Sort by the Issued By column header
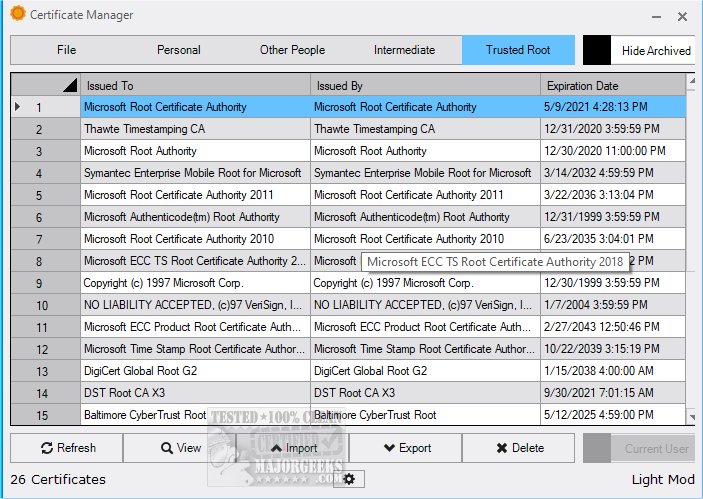This screenshot has height=499, width=703. pos(425,85)
